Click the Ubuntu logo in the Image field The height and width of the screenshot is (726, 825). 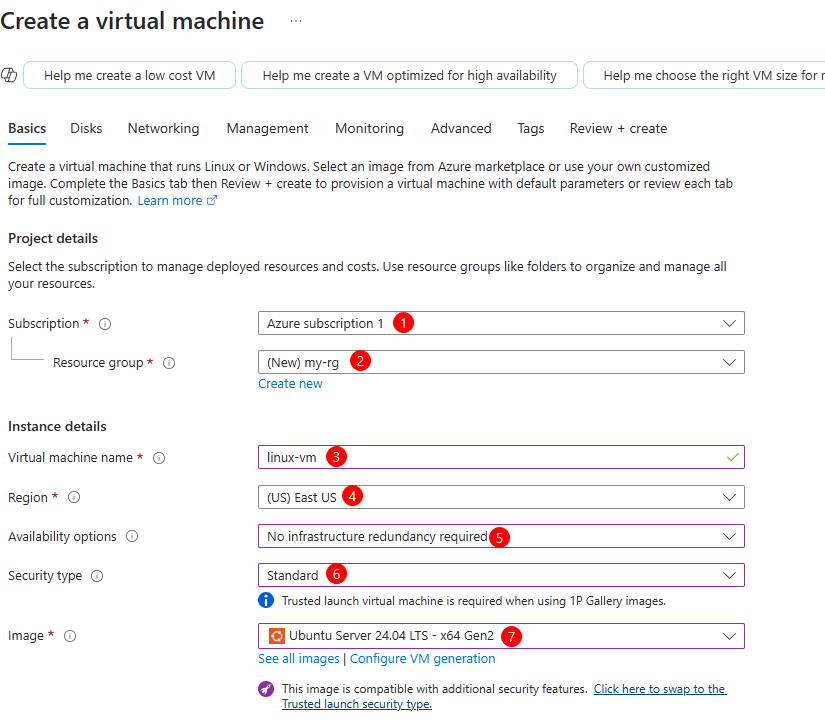tap(276, 636)
